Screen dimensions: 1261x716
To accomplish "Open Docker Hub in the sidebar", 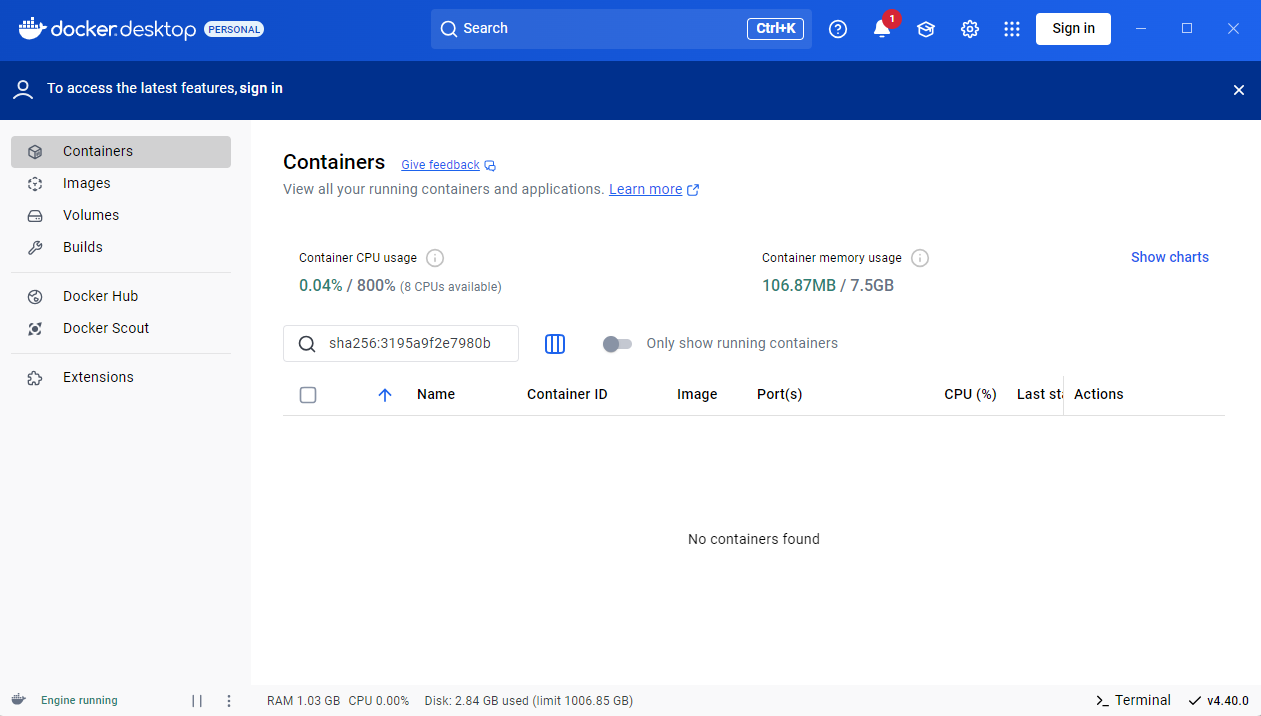I will pyautogui.click(x=121, y=297).
